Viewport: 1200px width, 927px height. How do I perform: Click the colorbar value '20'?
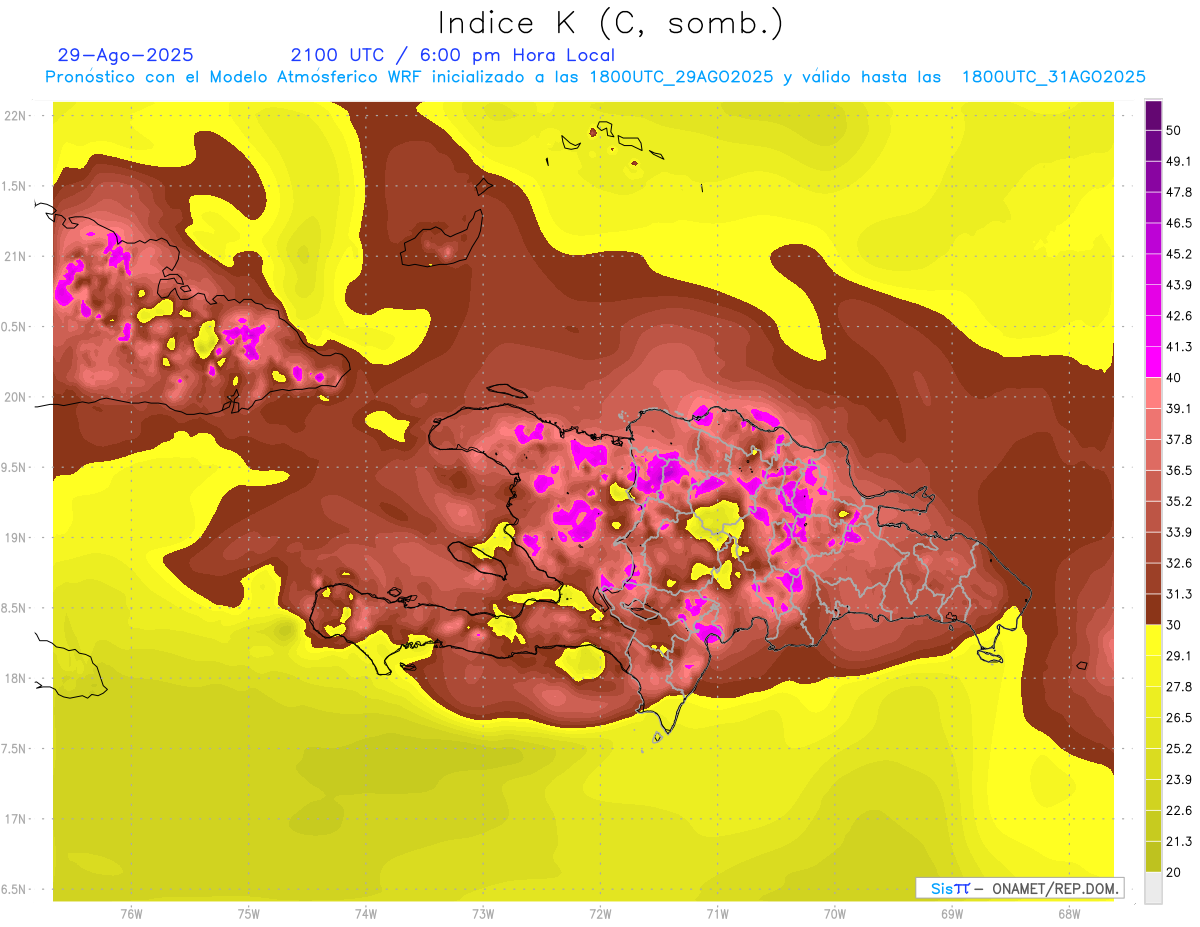click(x=1175, y=872)
